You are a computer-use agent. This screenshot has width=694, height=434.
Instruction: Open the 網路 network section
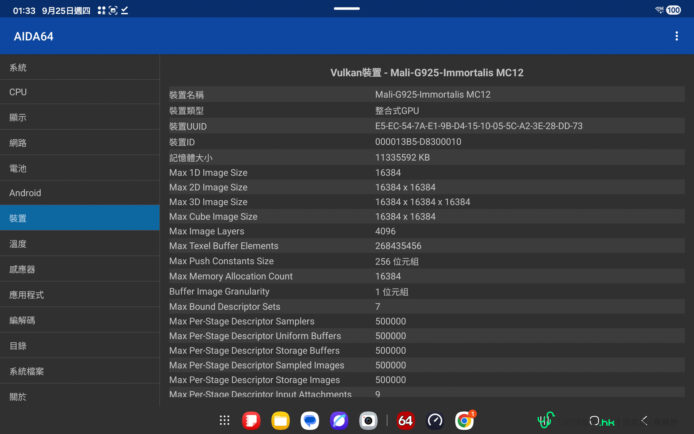[80, 142]
